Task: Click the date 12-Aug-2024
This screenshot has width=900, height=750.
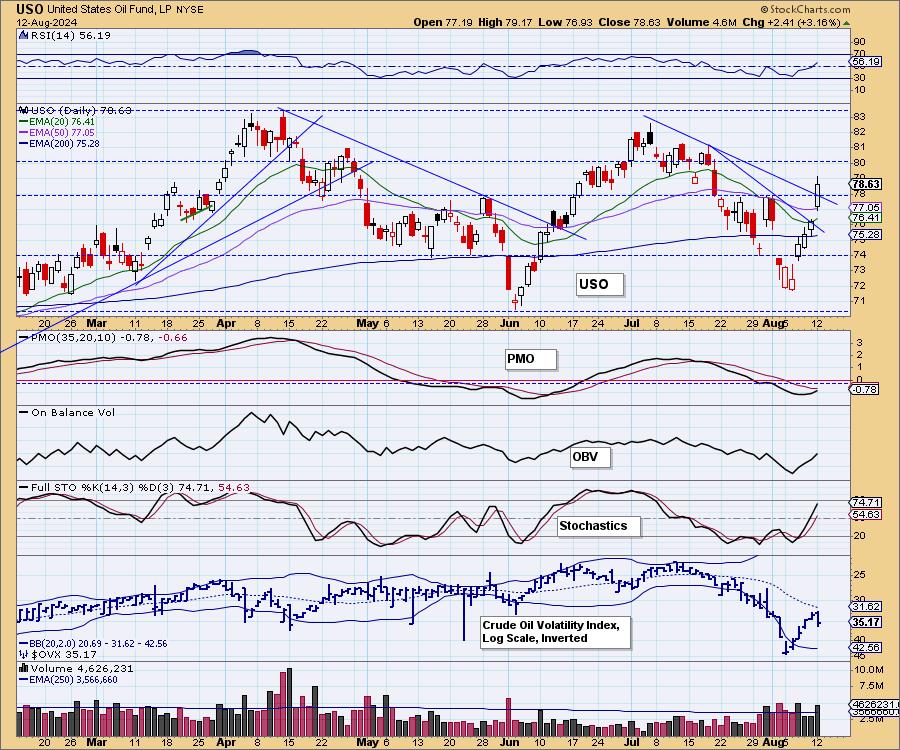Action: (x=44, y=23)
